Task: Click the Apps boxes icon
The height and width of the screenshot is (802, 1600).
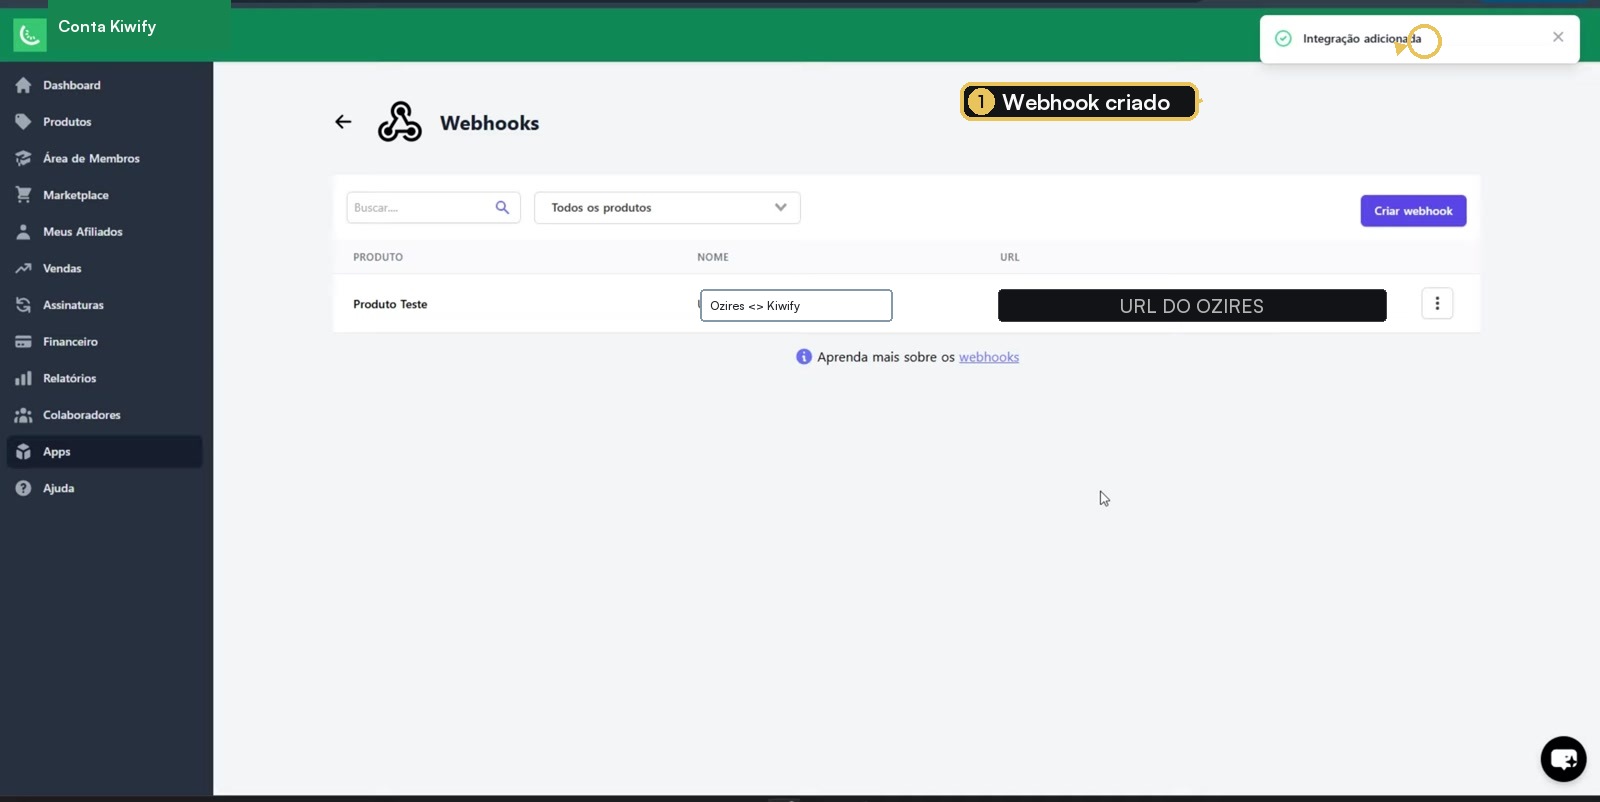Action: click(23, 452)
